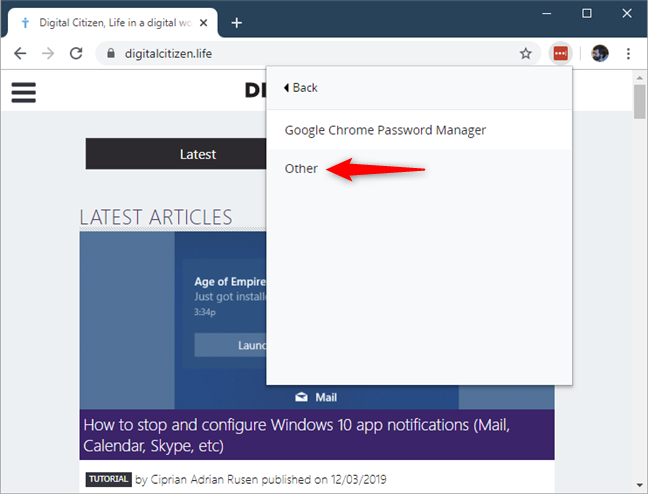Choose Google Chrome Password Manager
Image resolution: width=648 pixels, height=494 pixels.
click(419, 130)
